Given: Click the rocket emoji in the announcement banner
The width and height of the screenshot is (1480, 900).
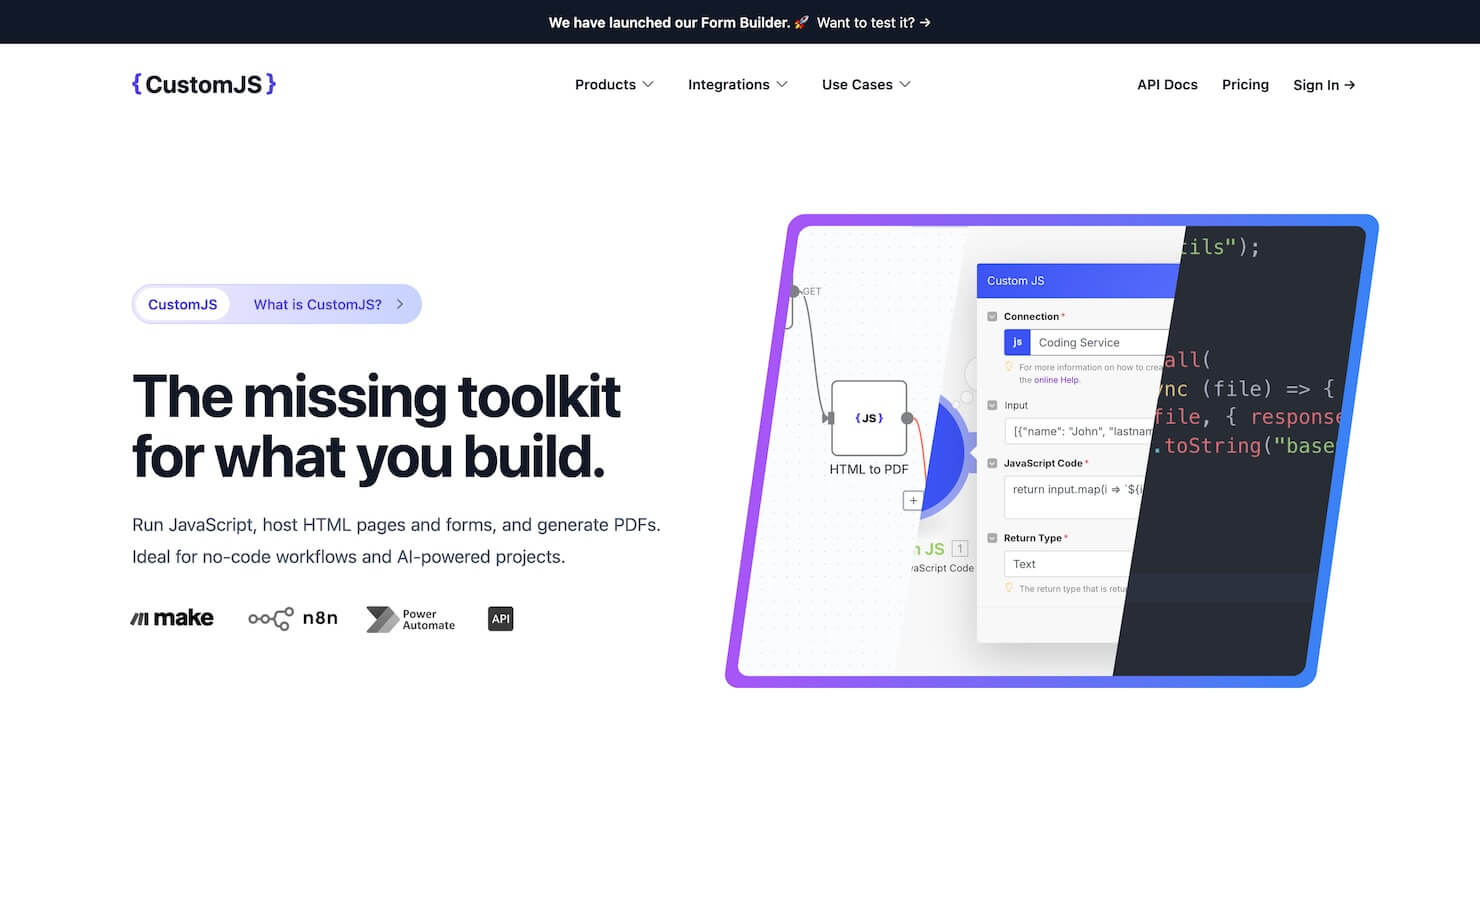Looking at the screenshot, I should click(801, 22).
